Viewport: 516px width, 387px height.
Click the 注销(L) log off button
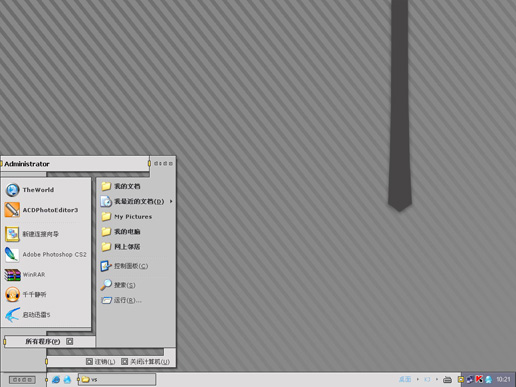point(101,362)
